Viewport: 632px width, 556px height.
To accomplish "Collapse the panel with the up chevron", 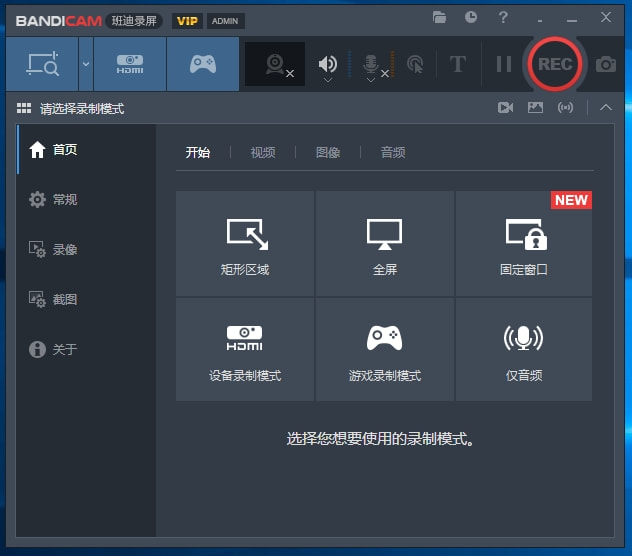I will pyautogui.click(x=605, y=107).
